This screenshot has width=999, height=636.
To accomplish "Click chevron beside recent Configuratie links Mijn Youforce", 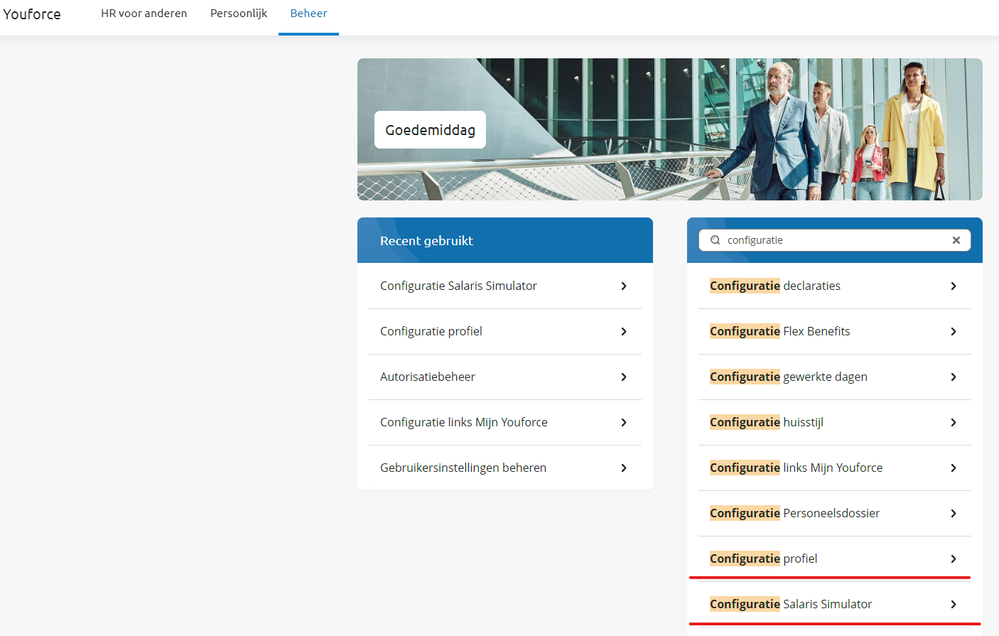I will (x=624, y=423).
